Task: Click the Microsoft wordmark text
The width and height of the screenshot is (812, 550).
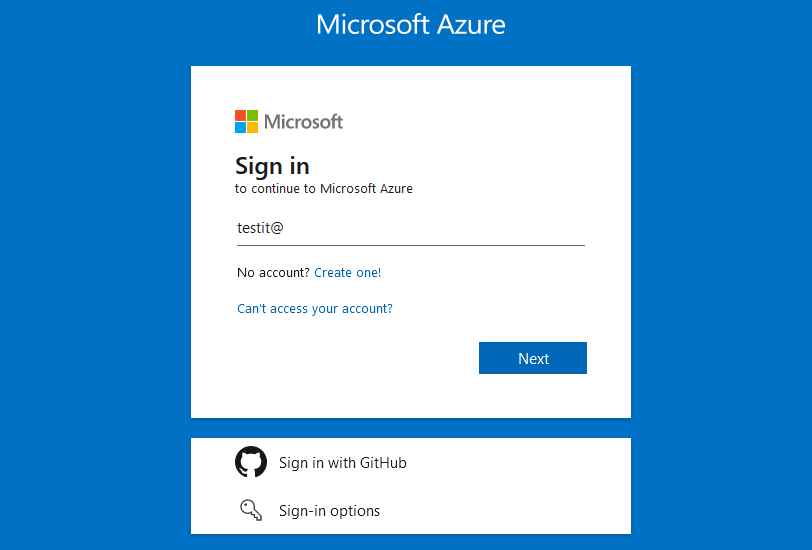Action: point(303,122)
